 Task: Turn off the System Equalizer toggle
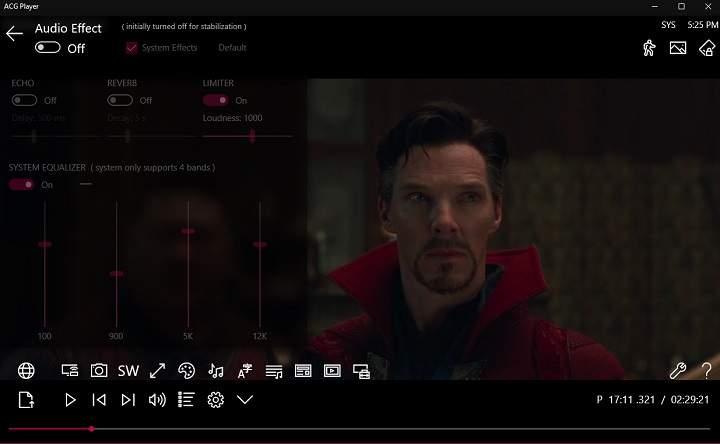21,185
